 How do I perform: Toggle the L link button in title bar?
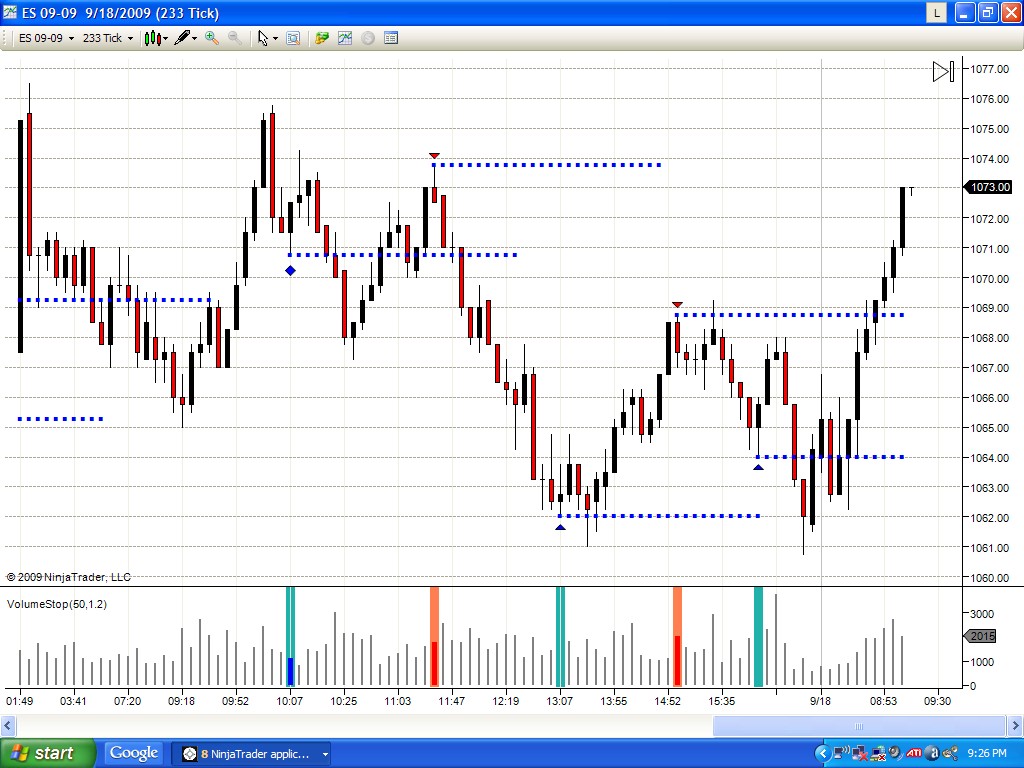pyautogui.click(x=936, y=12)
